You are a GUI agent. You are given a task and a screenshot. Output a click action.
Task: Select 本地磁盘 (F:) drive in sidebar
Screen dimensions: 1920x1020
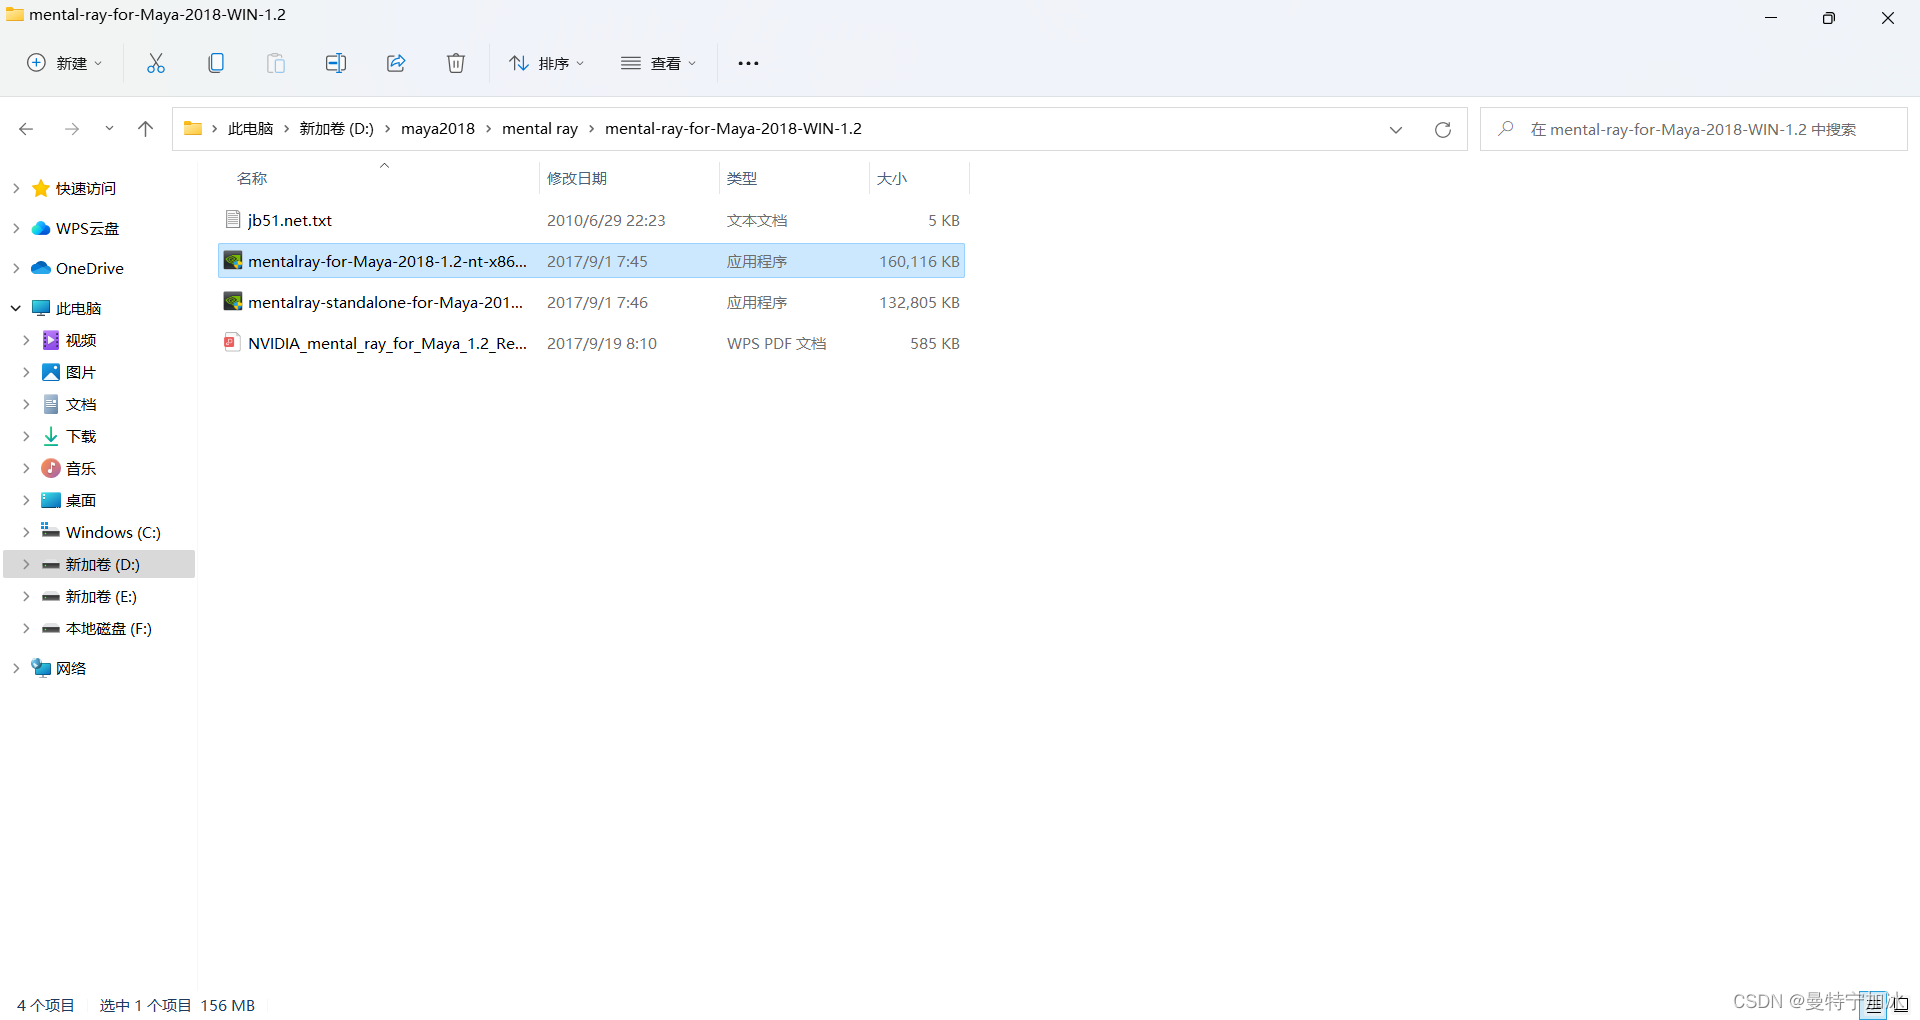[x=109, y=628]
